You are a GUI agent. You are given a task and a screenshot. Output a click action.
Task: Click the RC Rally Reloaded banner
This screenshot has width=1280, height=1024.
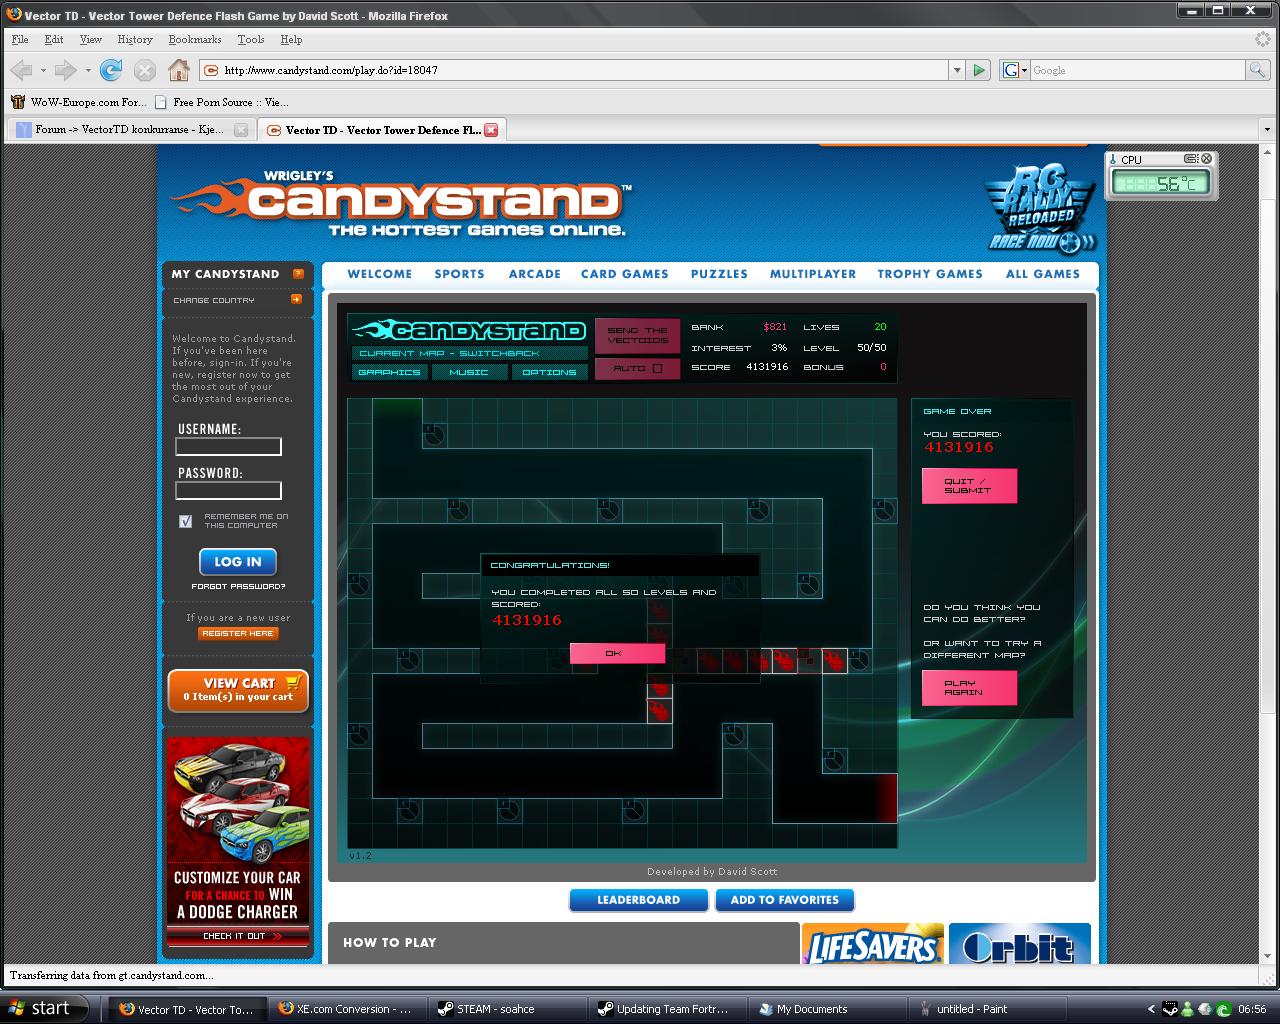(1041, 208)
